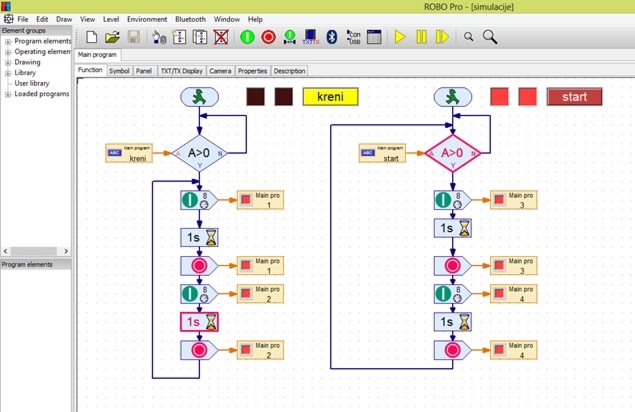Viewport: 635px width, 412px height.
Task: Start program in online mode (green button)
Action: [247, 37]
